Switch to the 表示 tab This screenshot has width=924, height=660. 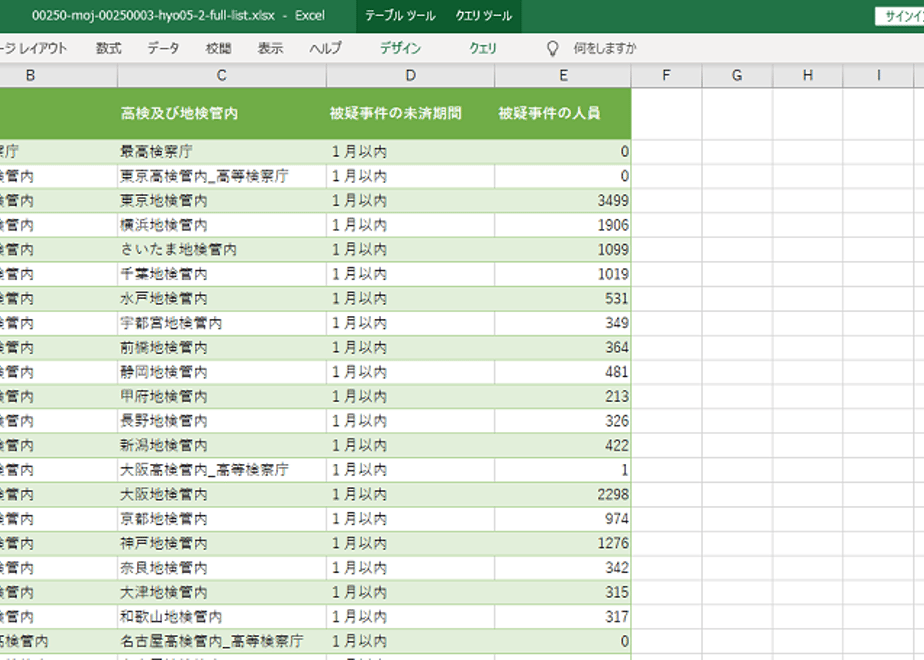click(270, 48)
